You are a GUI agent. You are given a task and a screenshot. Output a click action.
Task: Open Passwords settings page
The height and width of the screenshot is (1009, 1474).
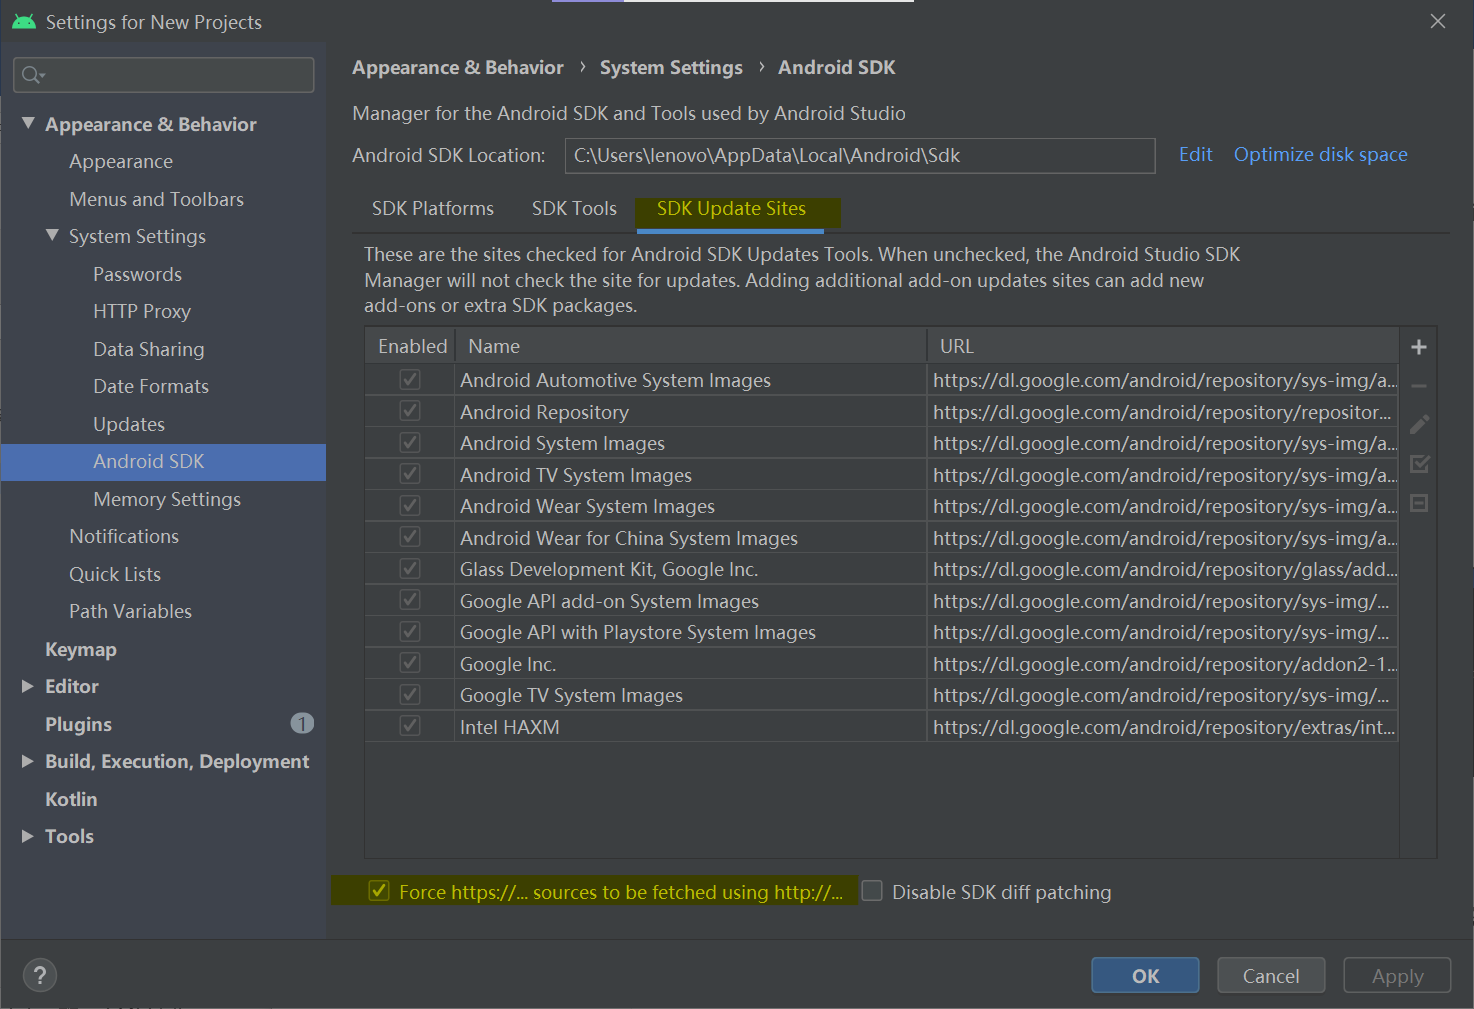(138, 274)
